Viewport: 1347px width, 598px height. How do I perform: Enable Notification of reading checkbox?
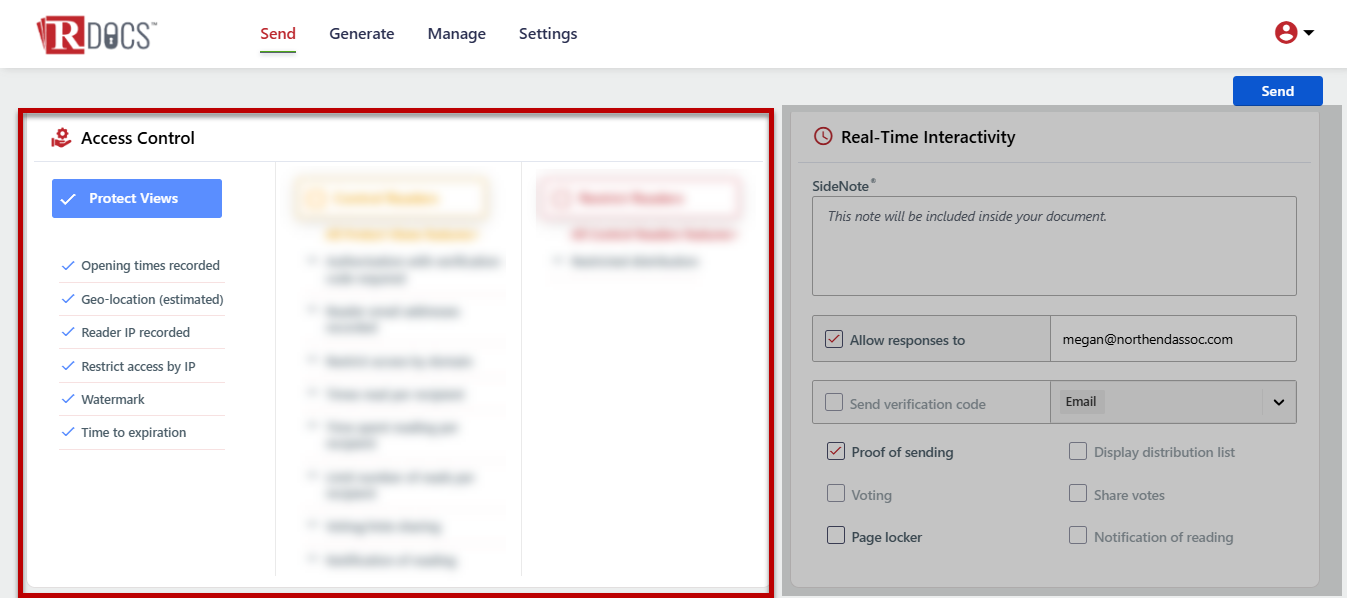1078,536
